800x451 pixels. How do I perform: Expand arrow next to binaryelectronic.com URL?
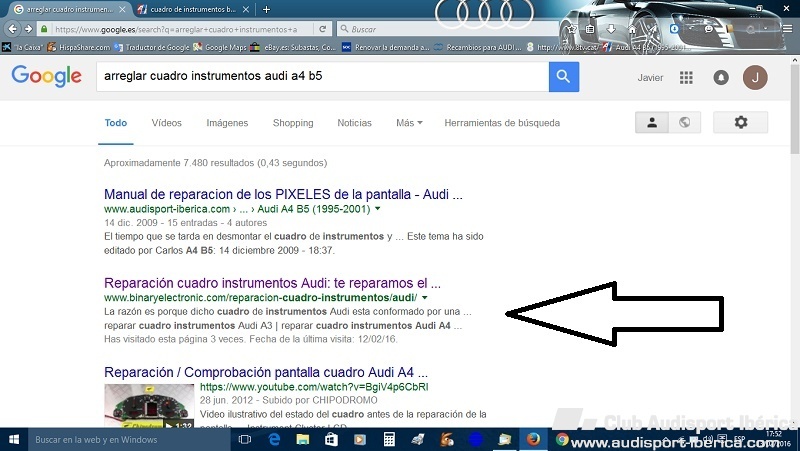click(x=425, y=298)
